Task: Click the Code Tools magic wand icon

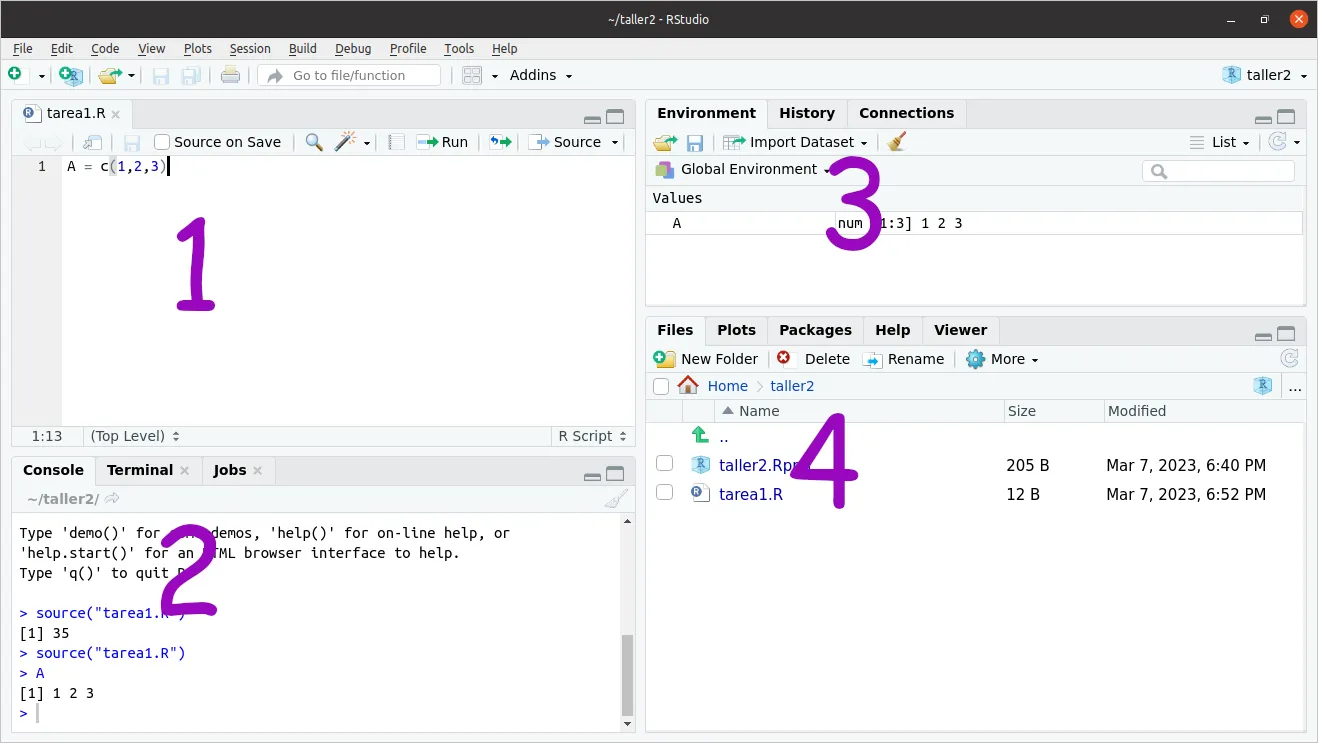Action: 346,142
